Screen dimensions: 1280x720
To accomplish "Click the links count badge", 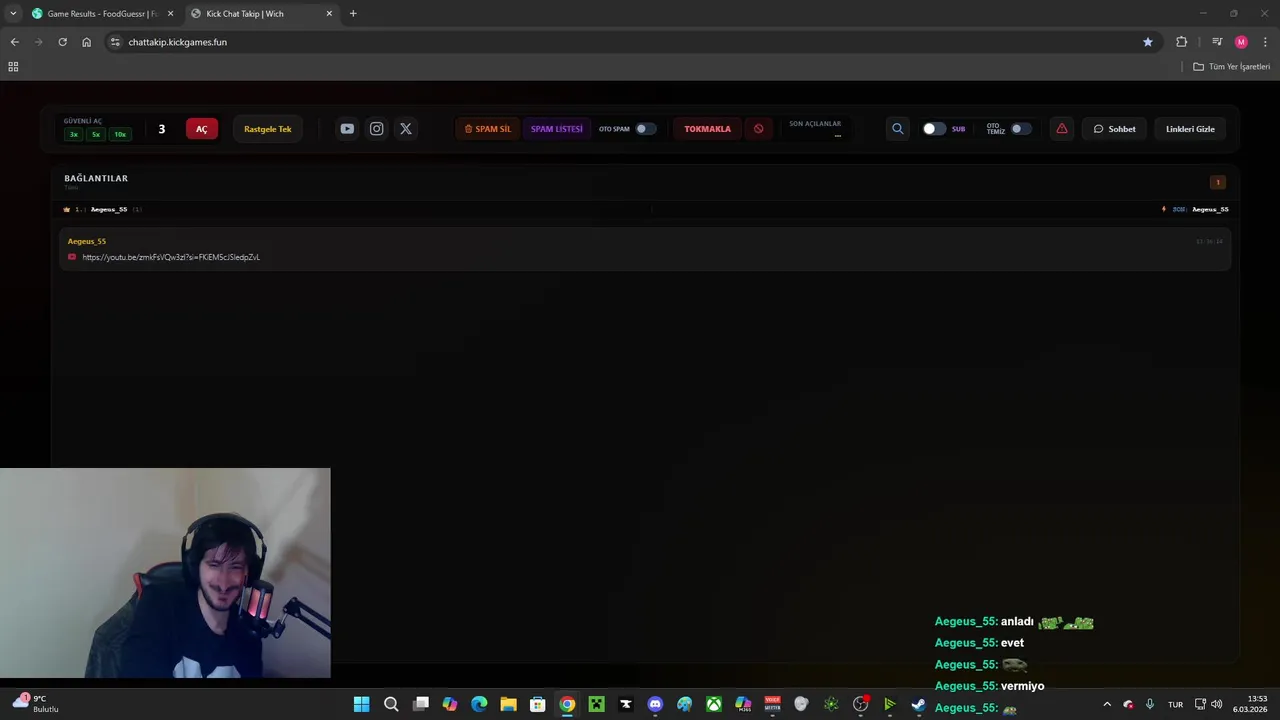I will point(1218,182).
